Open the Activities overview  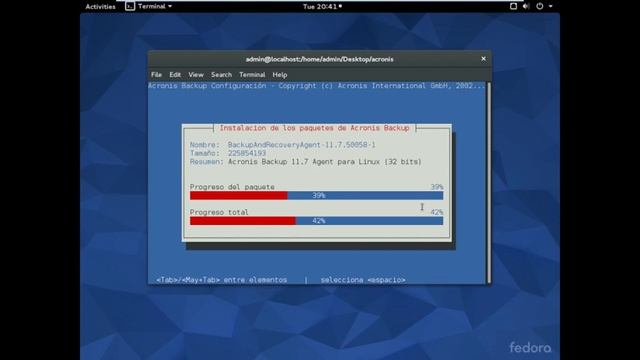pos(100,7)
